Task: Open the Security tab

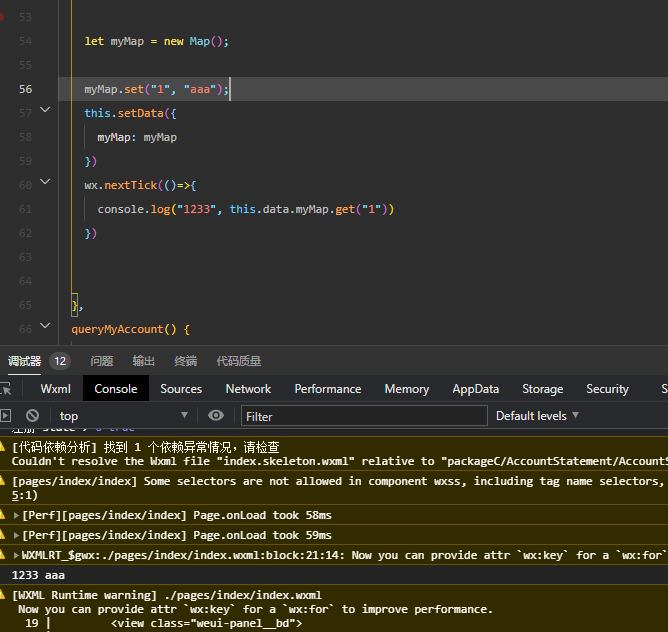Action: (x=607, y=389)
